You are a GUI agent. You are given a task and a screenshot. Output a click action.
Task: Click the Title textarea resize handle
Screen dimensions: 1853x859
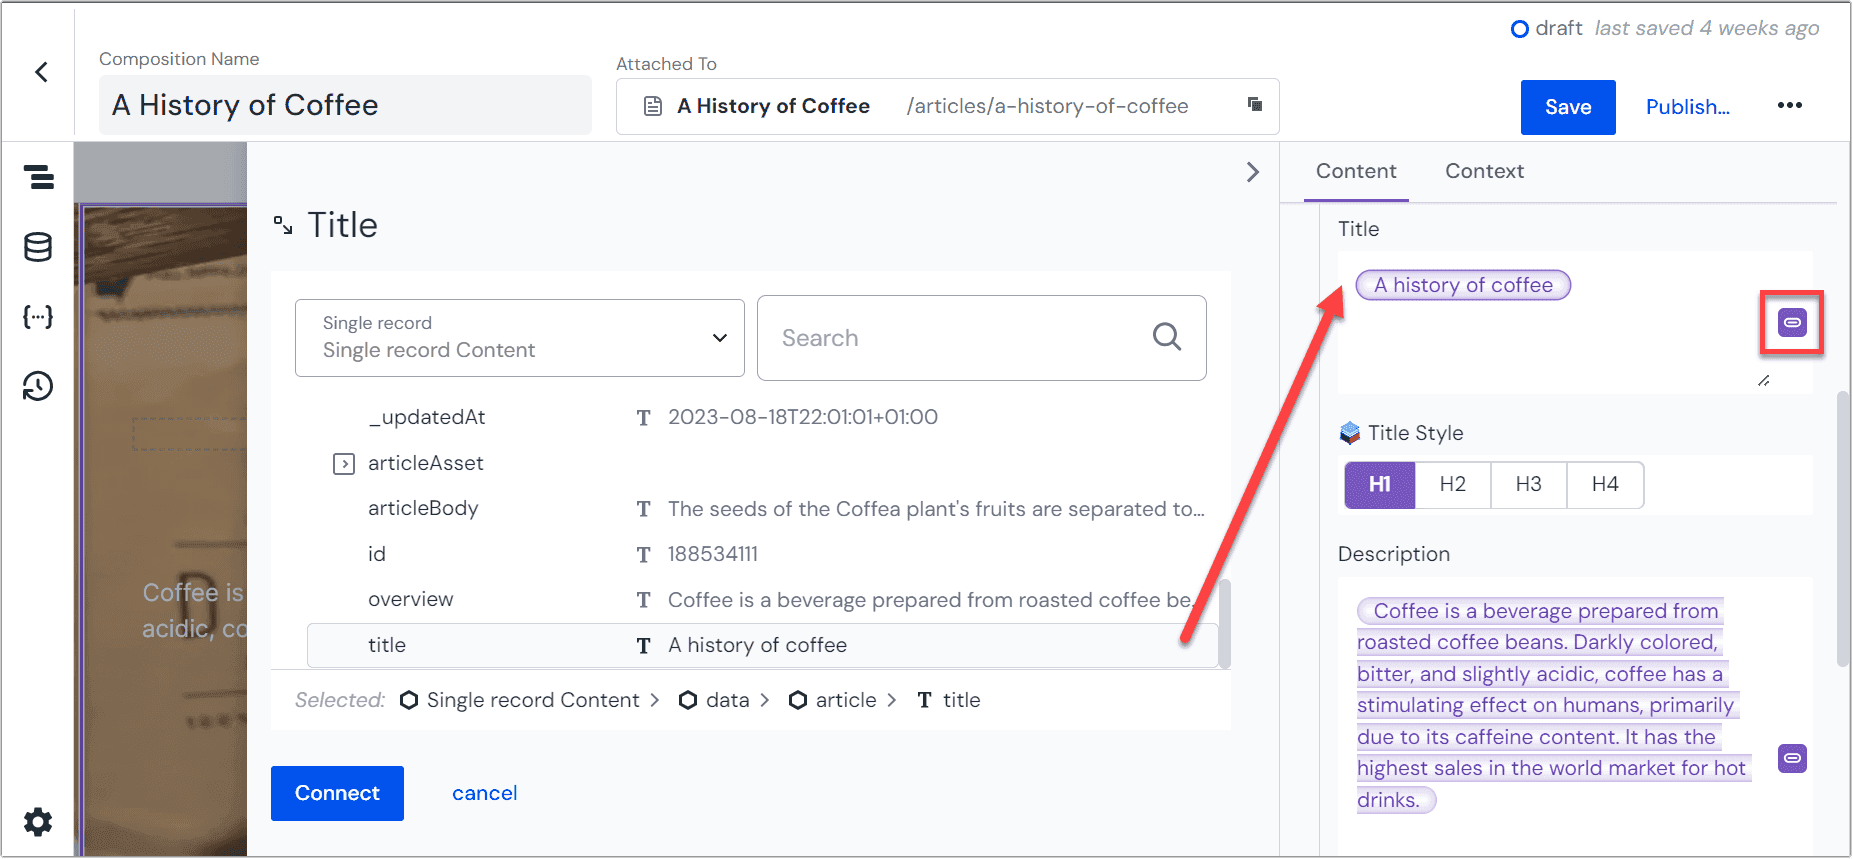pyautogui.click(x=1763, y=381)
